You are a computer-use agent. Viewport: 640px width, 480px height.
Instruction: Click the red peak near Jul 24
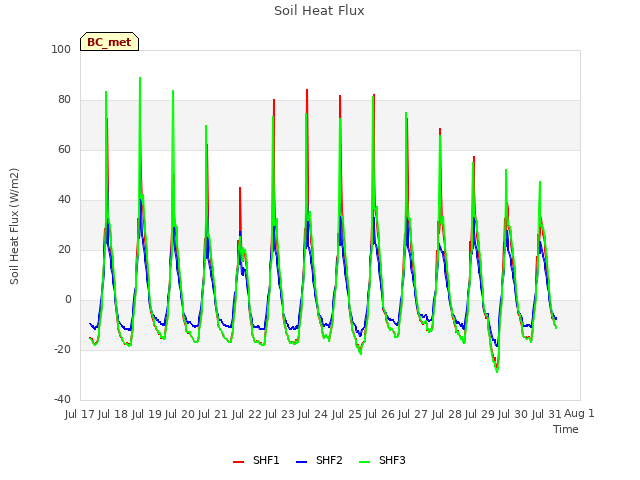pyautogui.click(x=307, y=90)
